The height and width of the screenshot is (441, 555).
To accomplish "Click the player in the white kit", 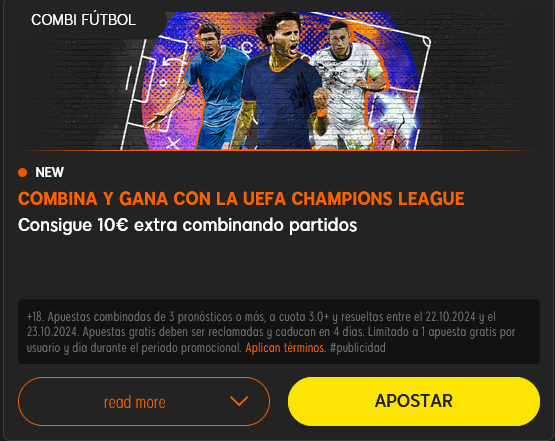I will [x=350, y=87].
